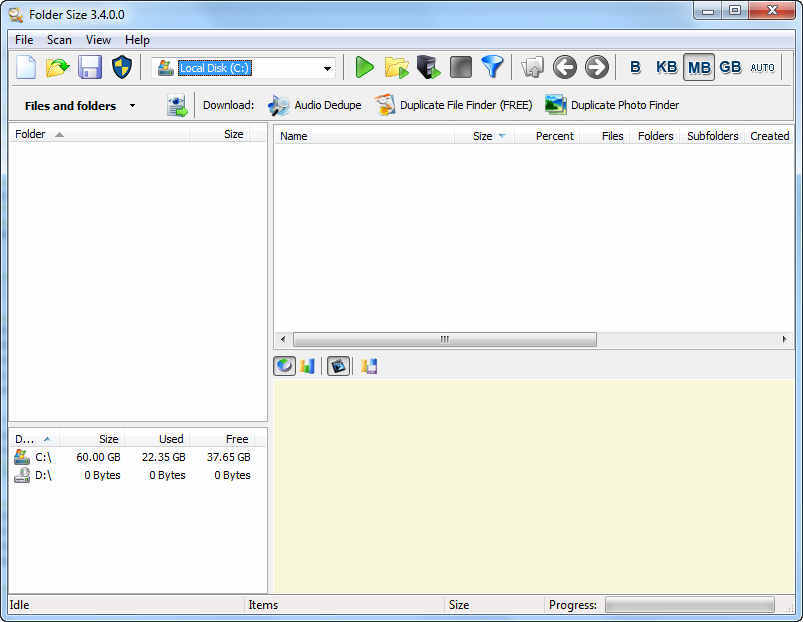The height and width of the screenshot is (622, 803).
Task: Click the back navigation arrow icon
Action: (x=564, y=67)
